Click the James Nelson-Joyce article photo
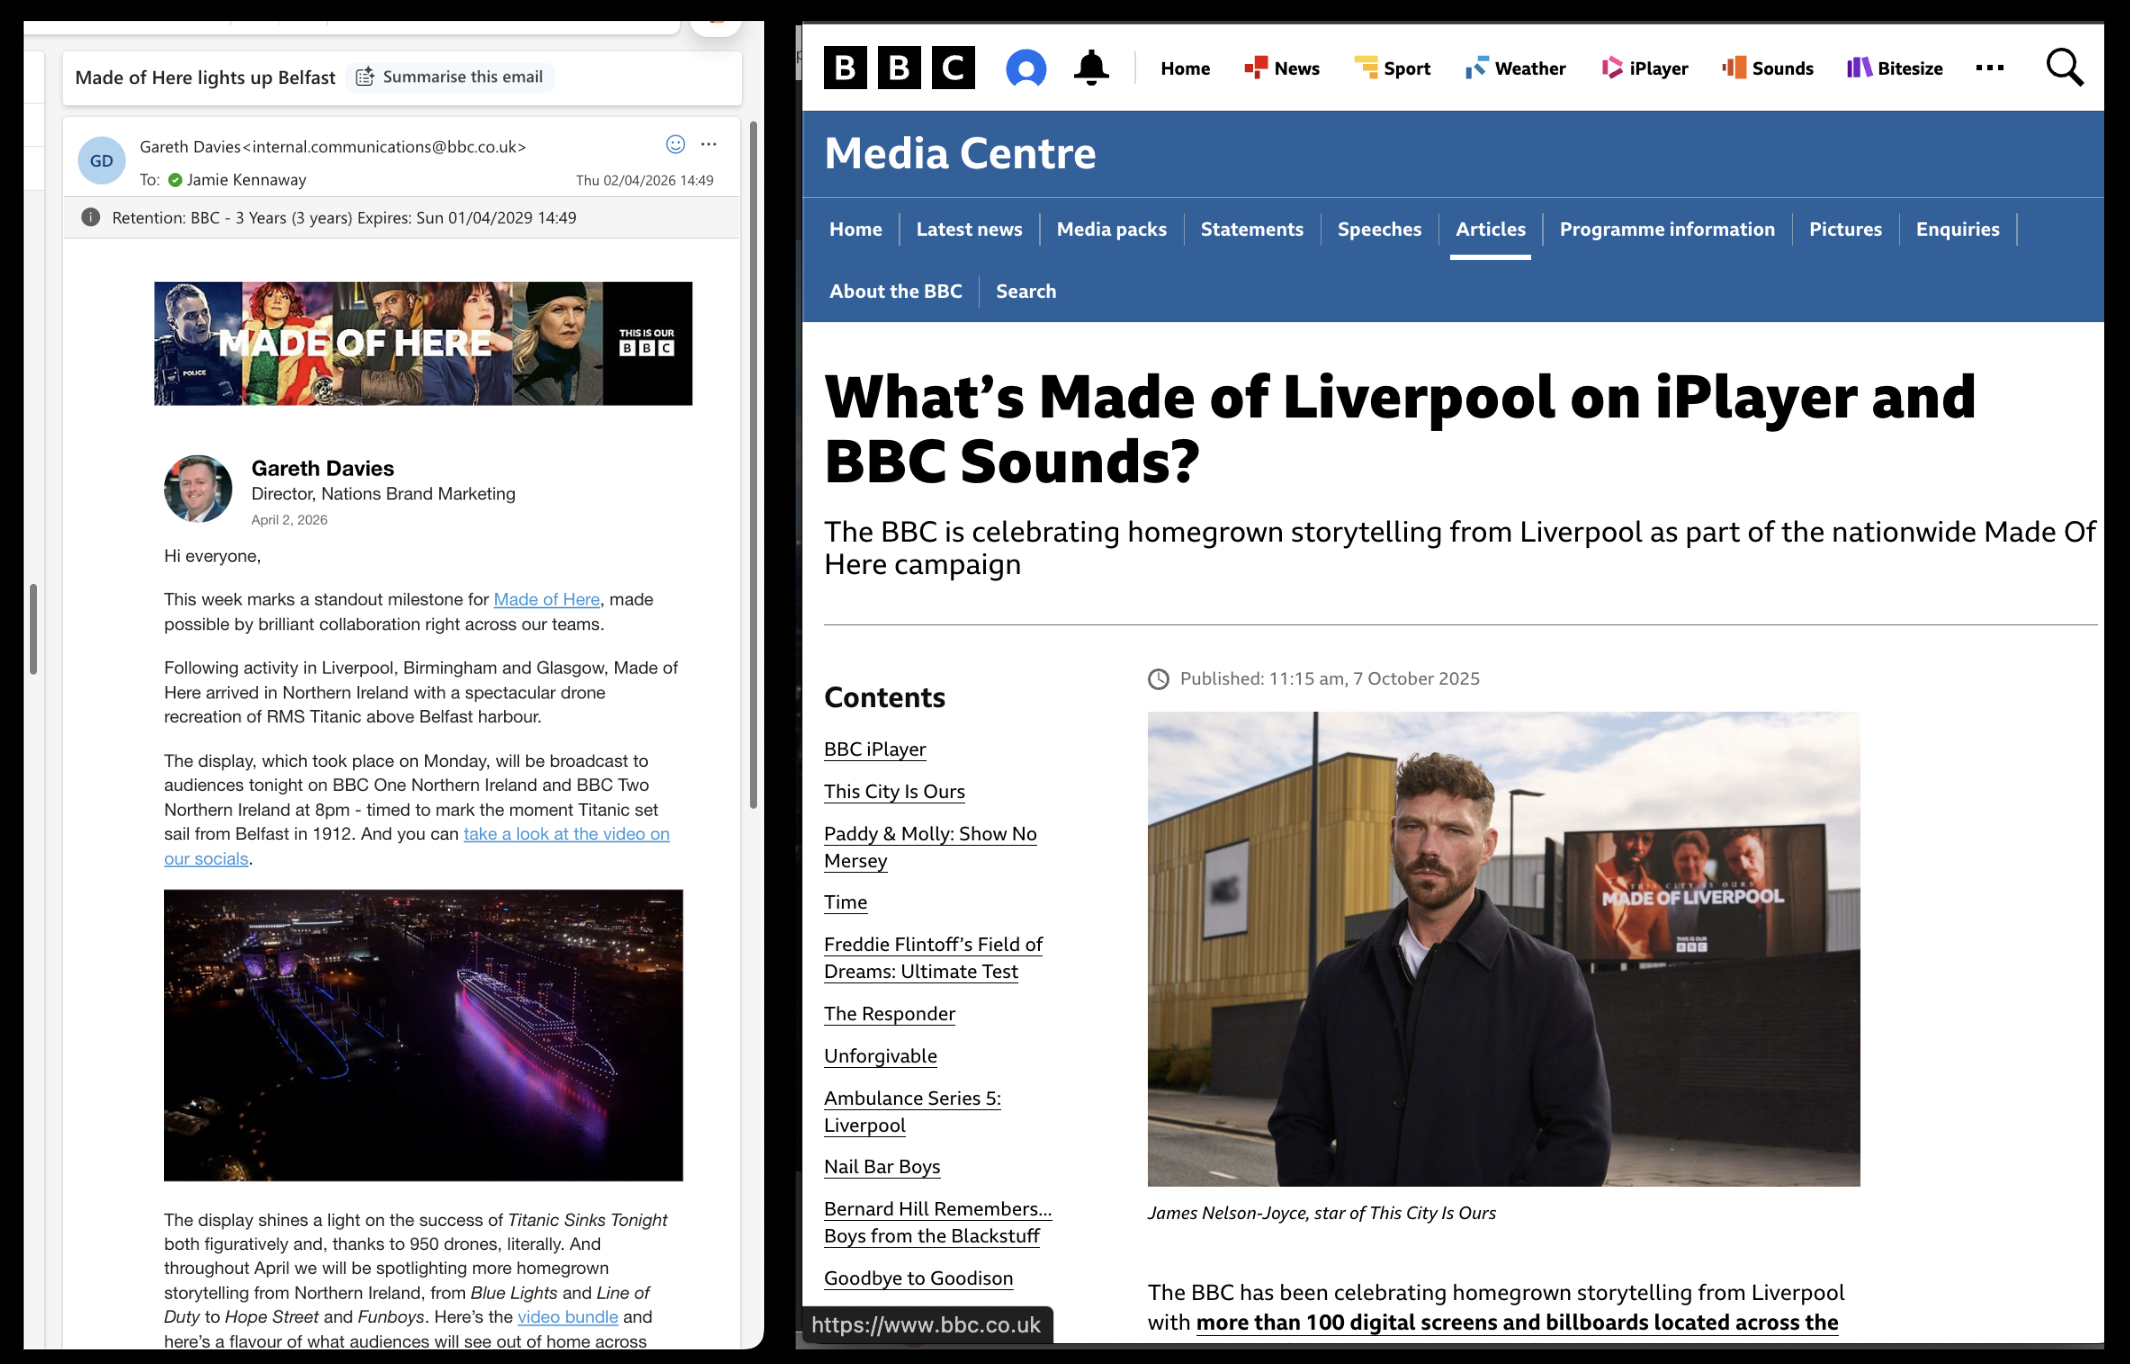Image resolution: width=2130 pixels, height=1364 pixels. tap(1503, 949)
